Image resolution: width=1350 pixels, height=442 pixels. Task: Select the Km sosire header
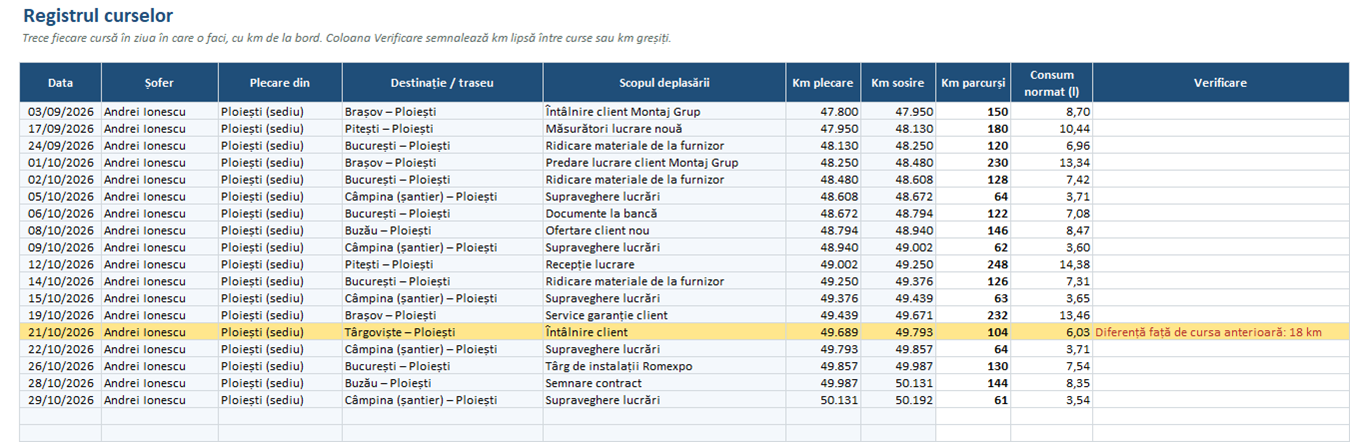coord(898,83)
